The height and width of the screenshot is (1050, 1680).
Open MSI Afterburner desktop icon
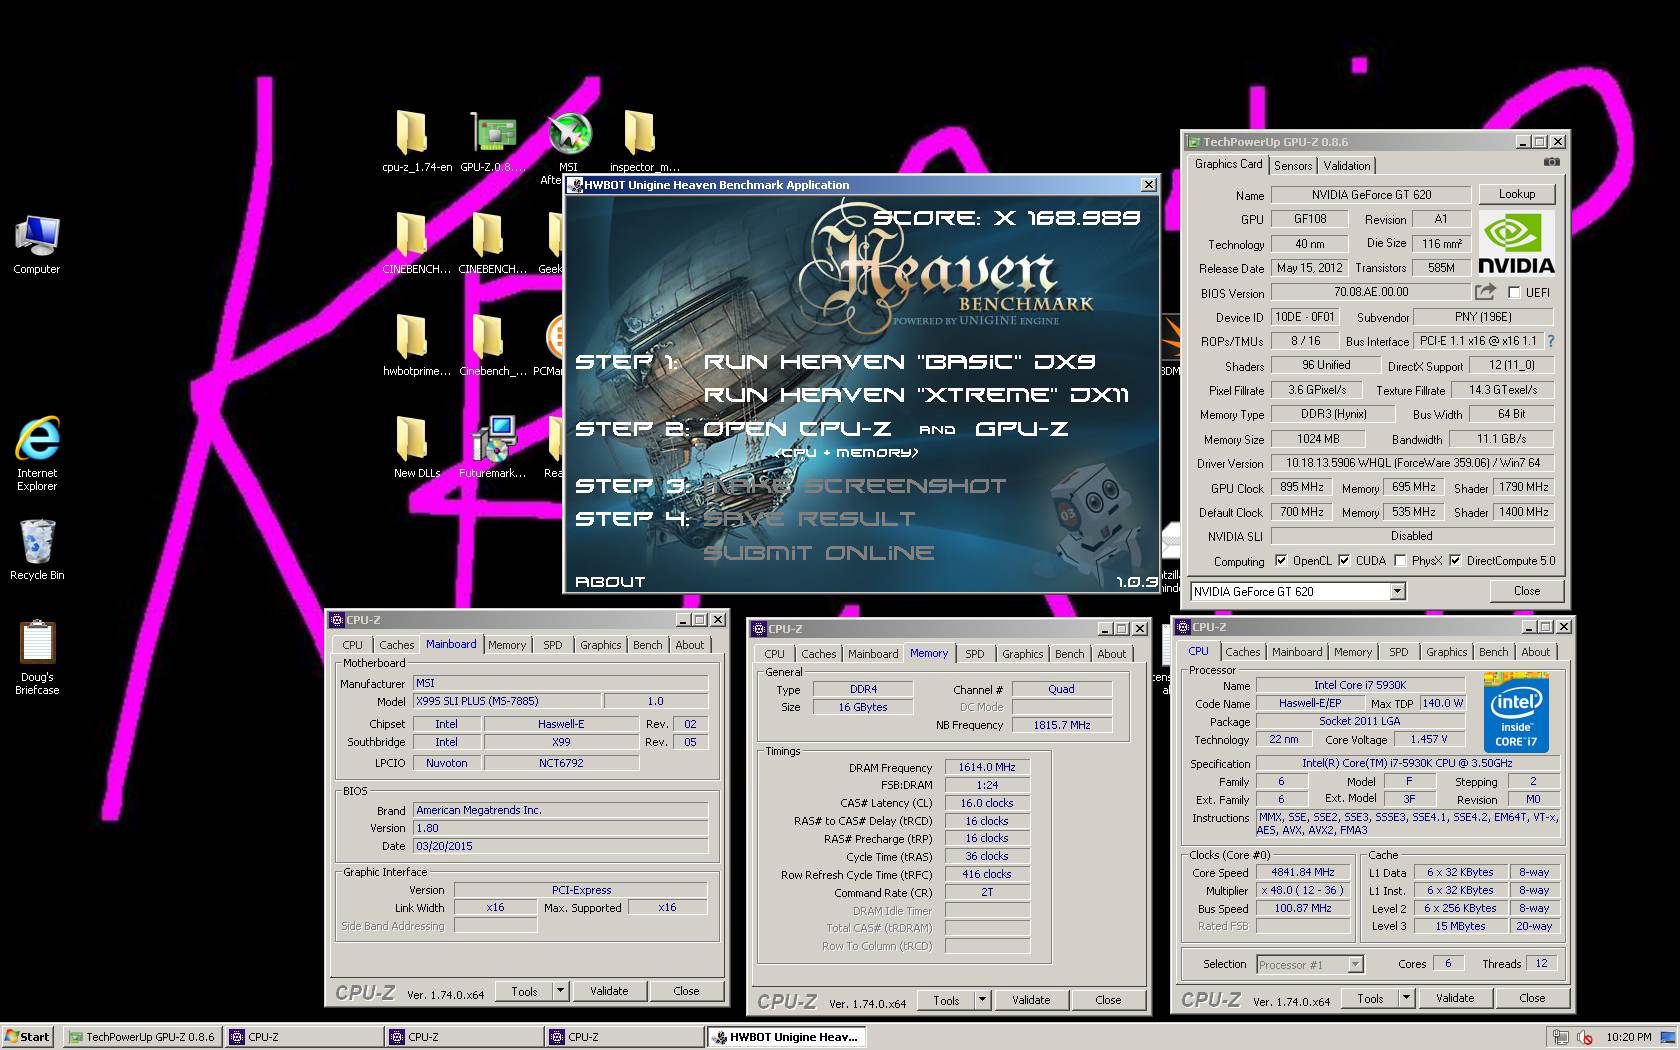pos(569,133)
